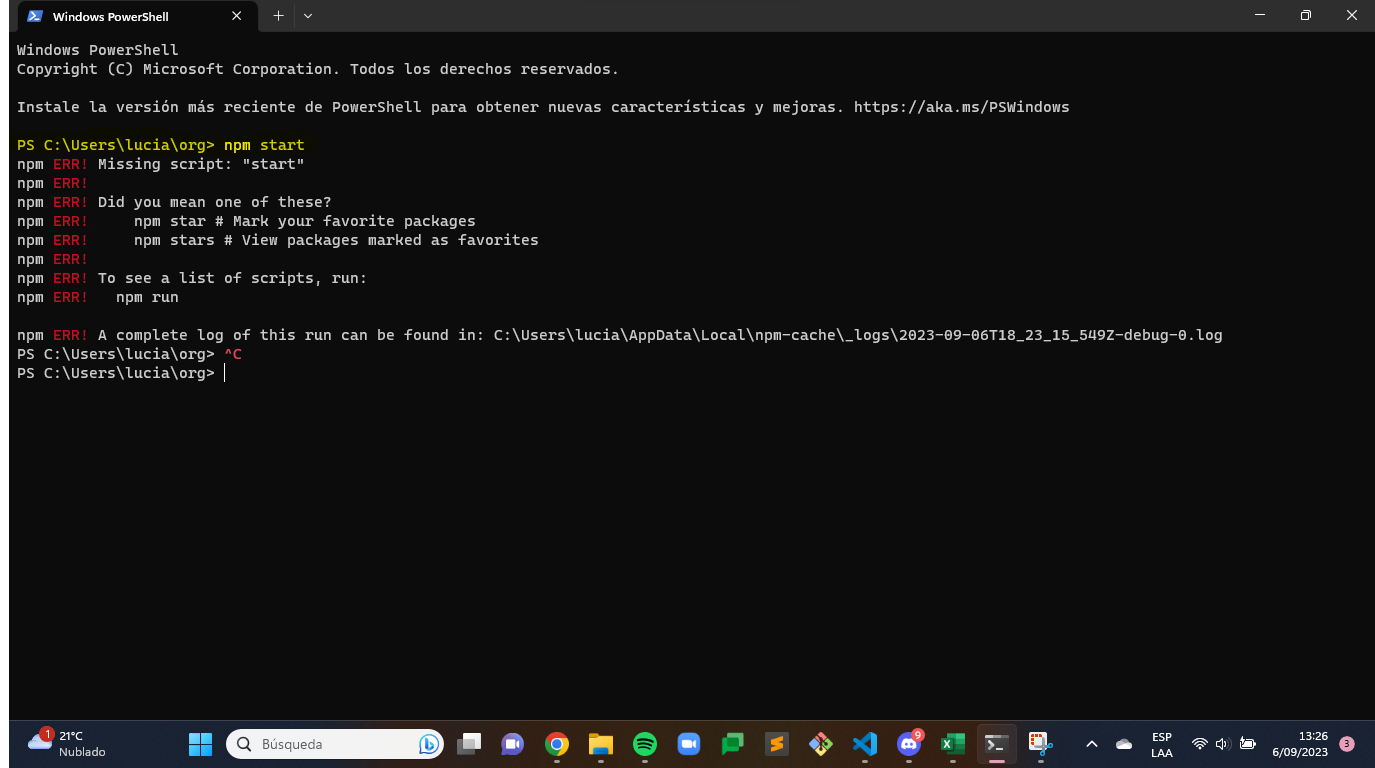This screenshot has width=1375, height=768.
Task: Open Task View on the taskbar
Action: tap(469, 744)
